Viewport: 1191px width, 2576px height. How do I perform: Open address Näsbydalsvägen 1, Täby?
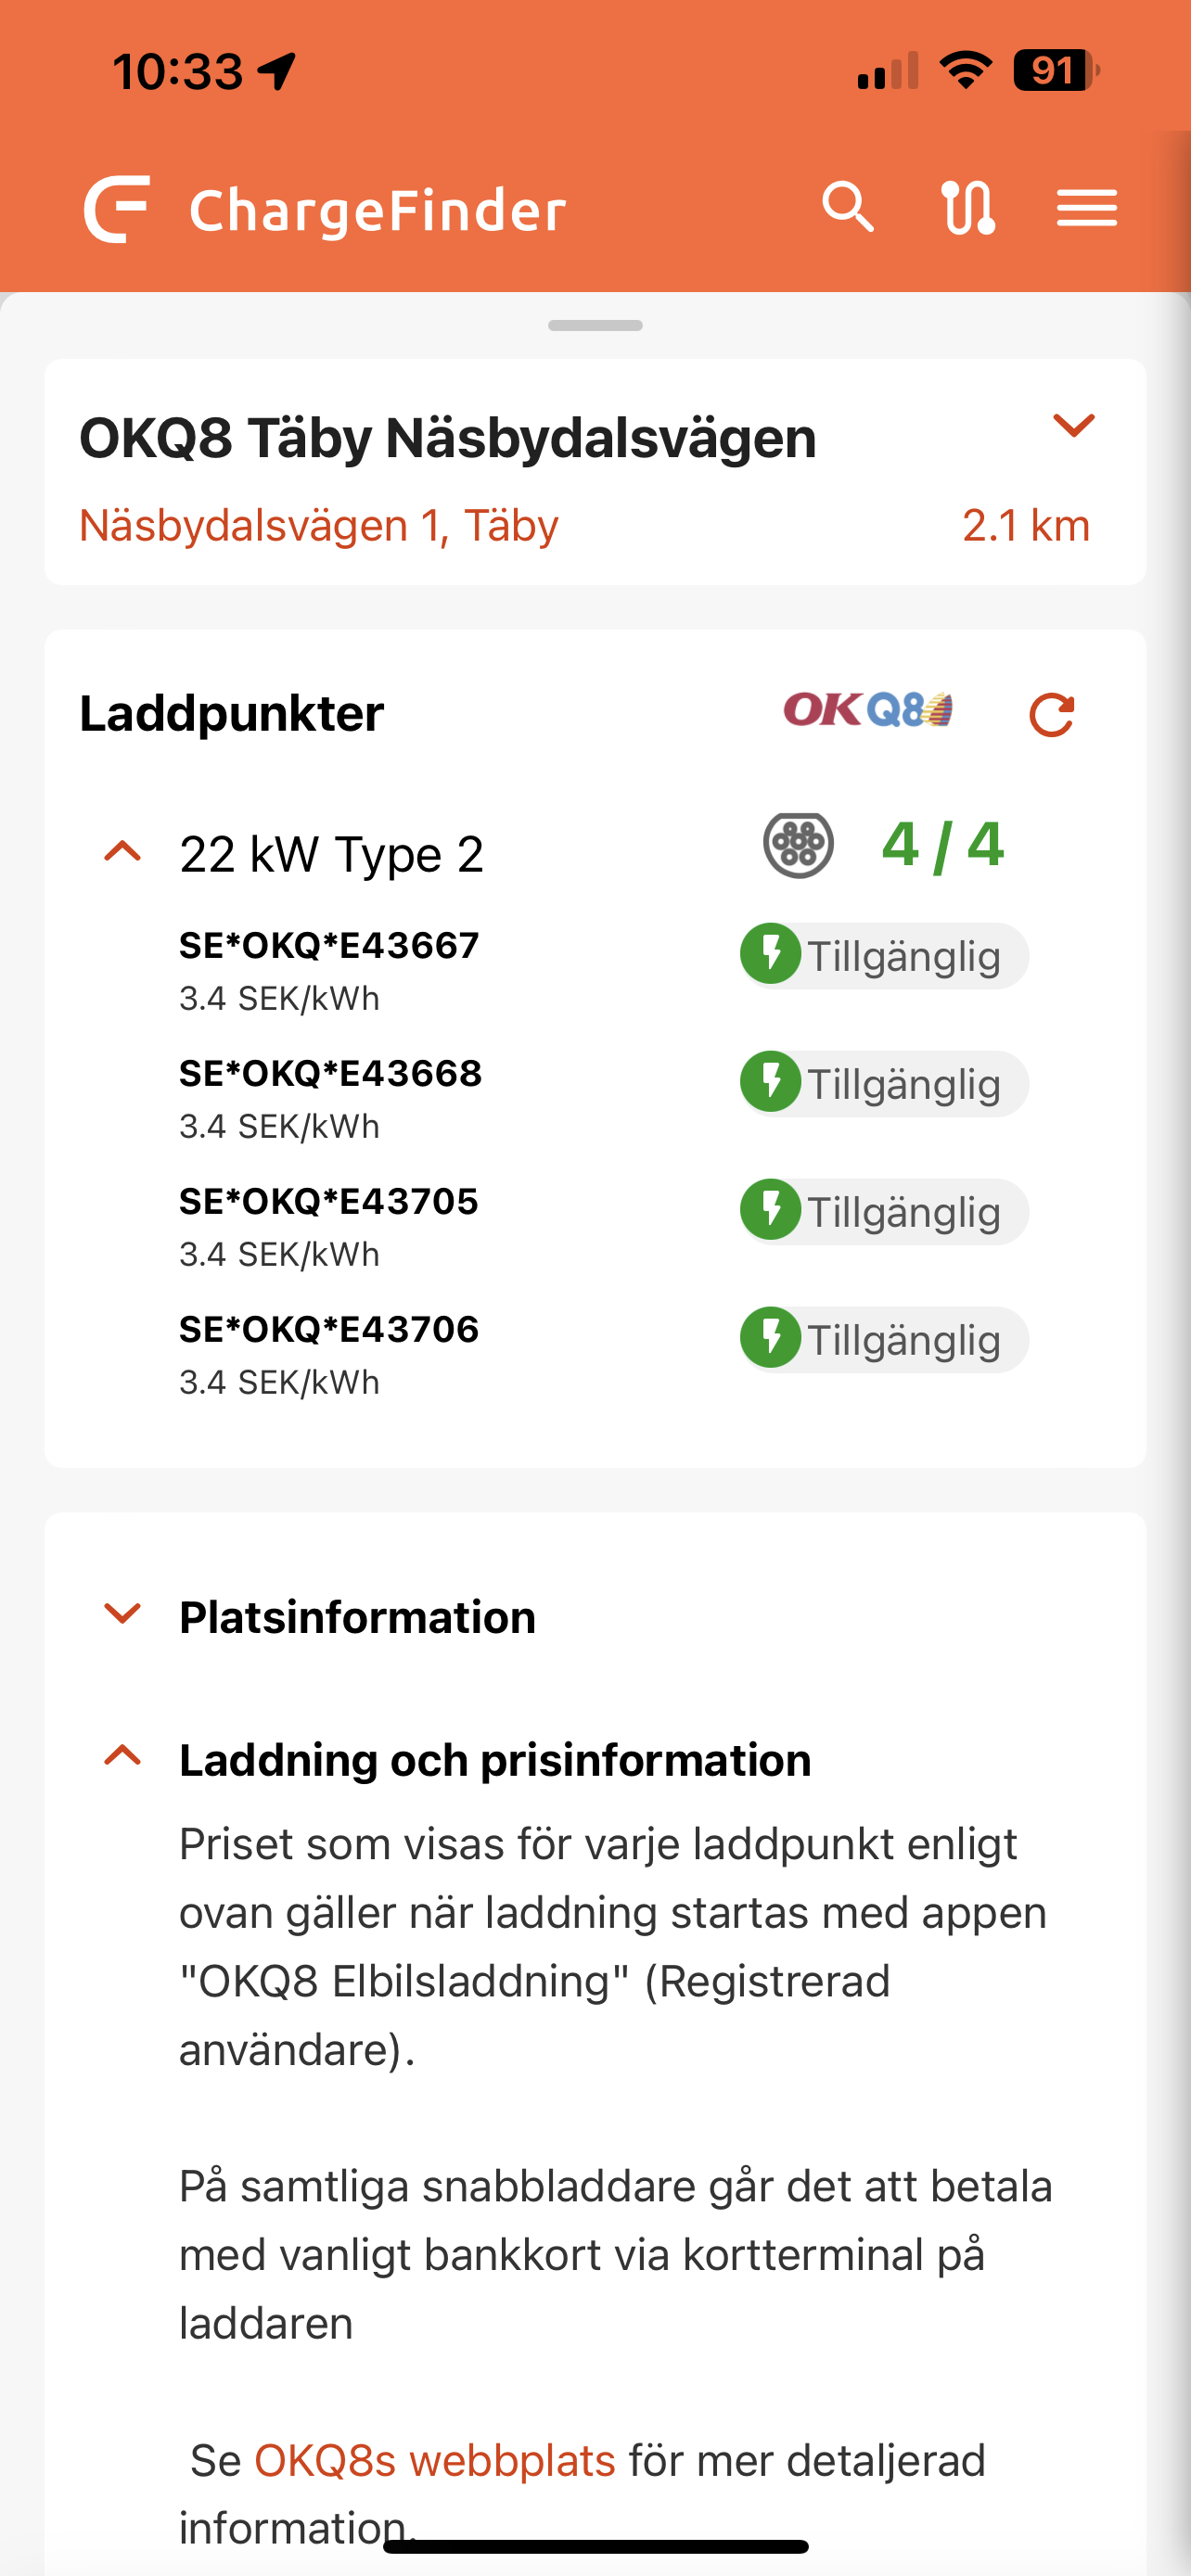[x=319, y=525]
